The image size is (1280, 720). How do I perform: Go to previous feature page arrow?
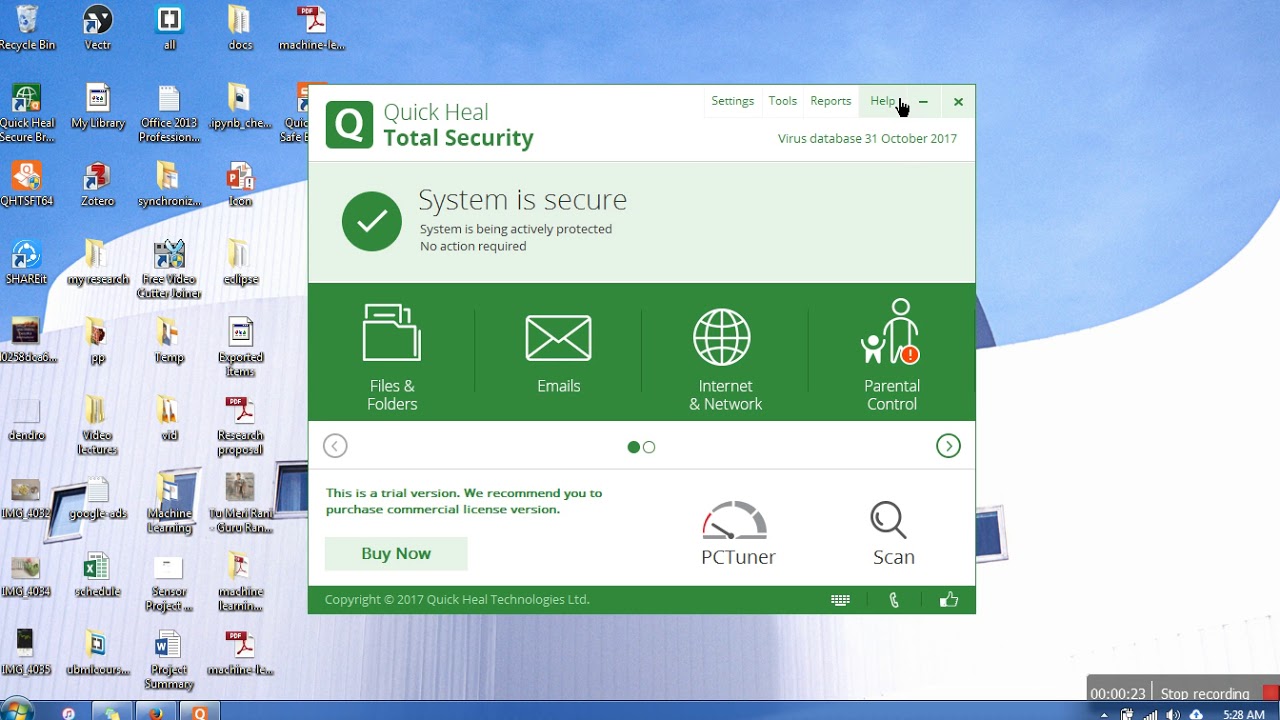(335, 446)
